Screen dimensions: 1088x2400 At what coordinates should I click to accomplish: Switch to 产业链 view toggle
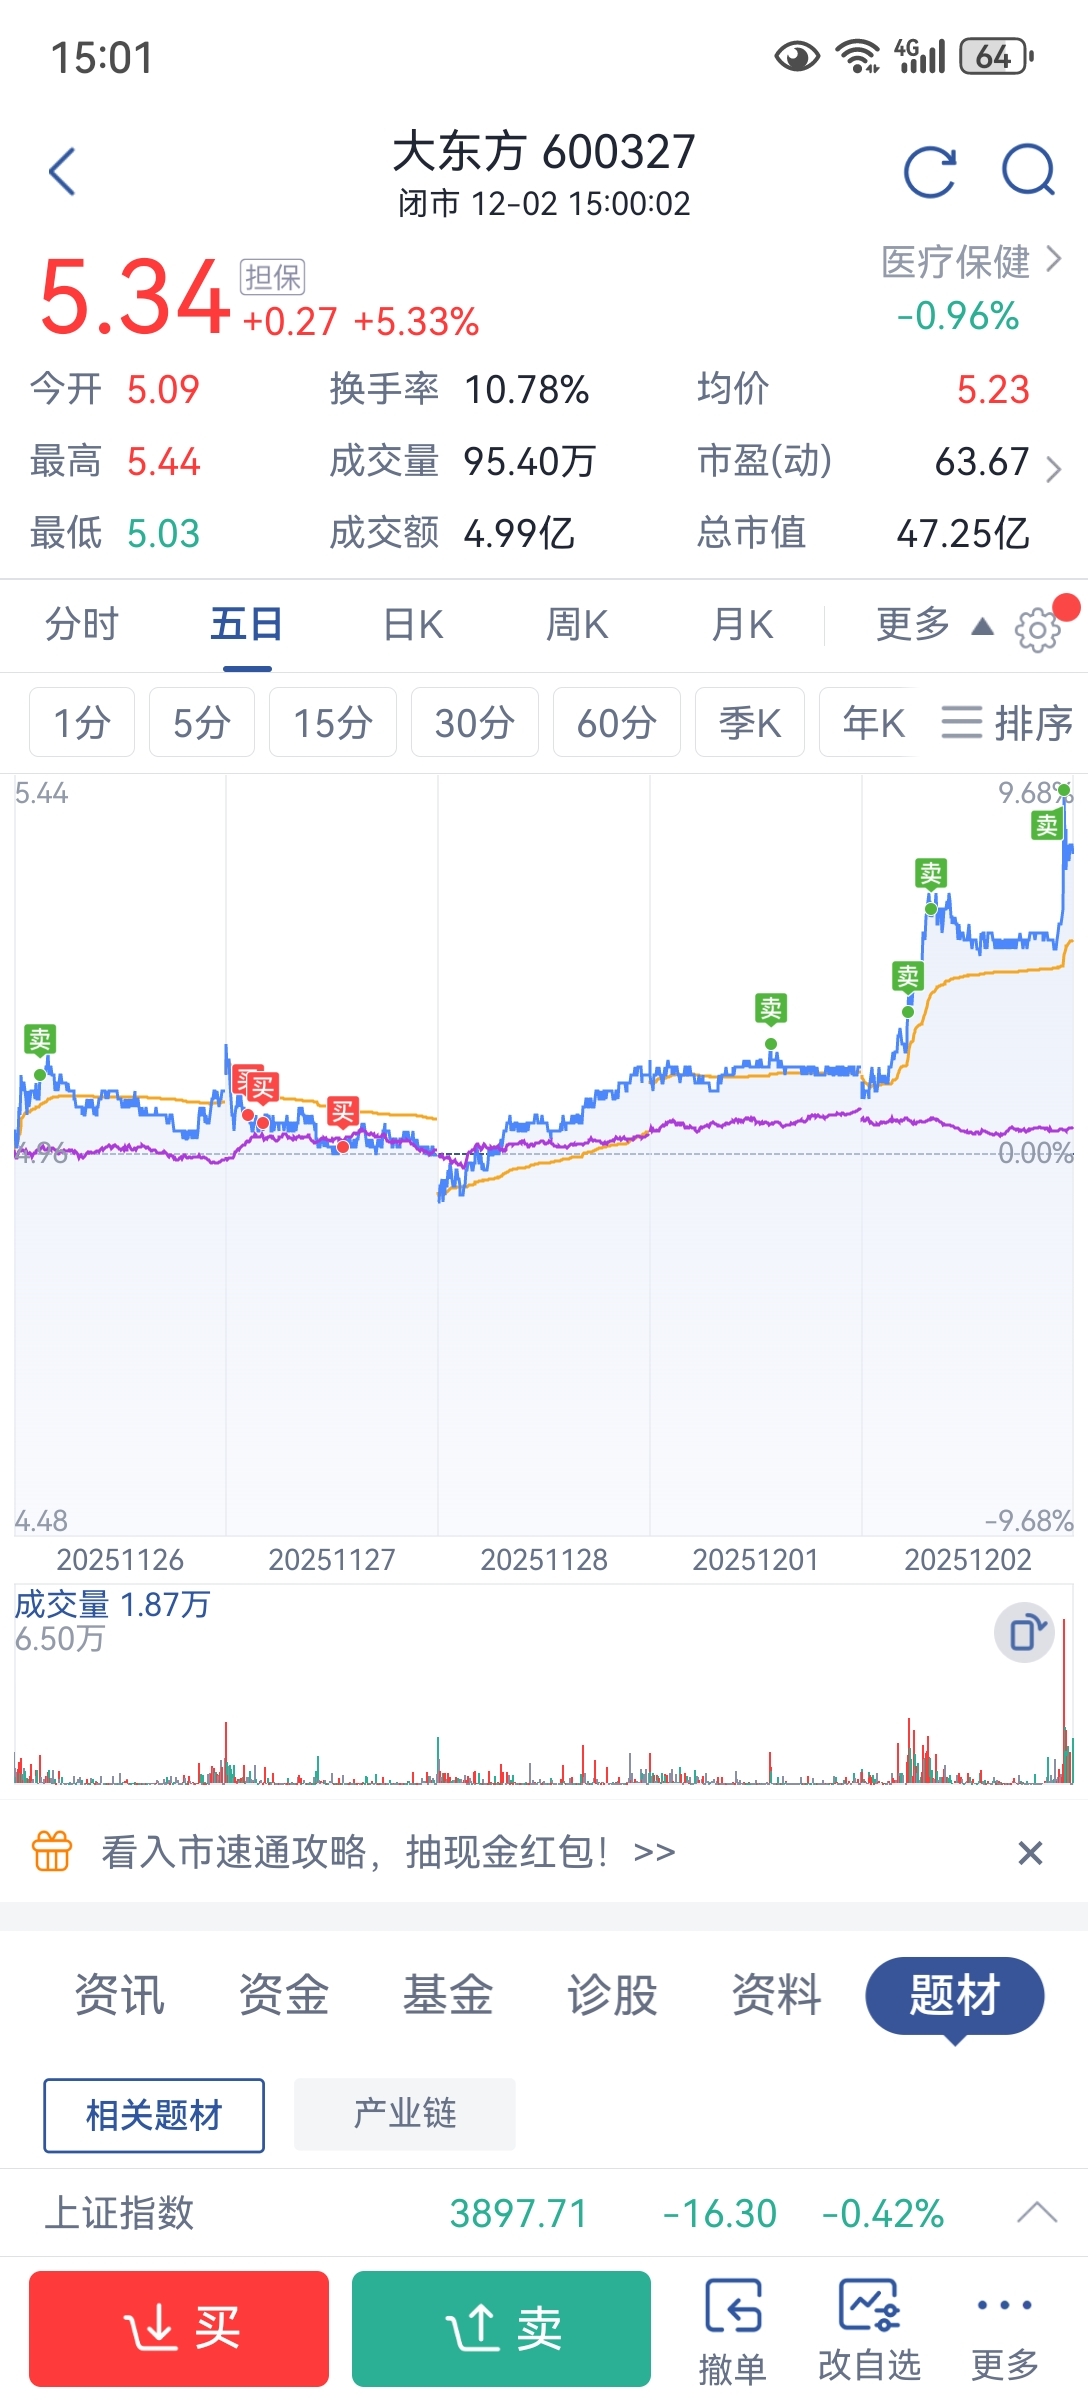click(405, 2114)
